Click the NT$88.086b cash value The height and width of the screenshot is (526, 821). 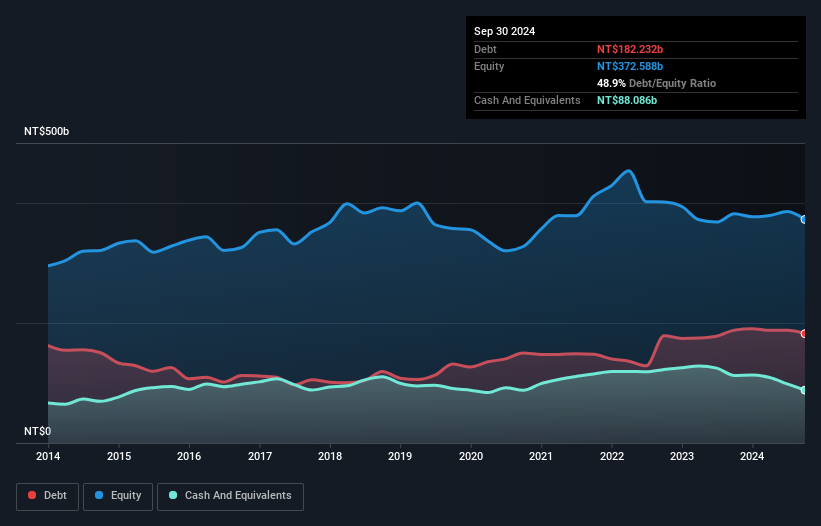tap(627, 100)
